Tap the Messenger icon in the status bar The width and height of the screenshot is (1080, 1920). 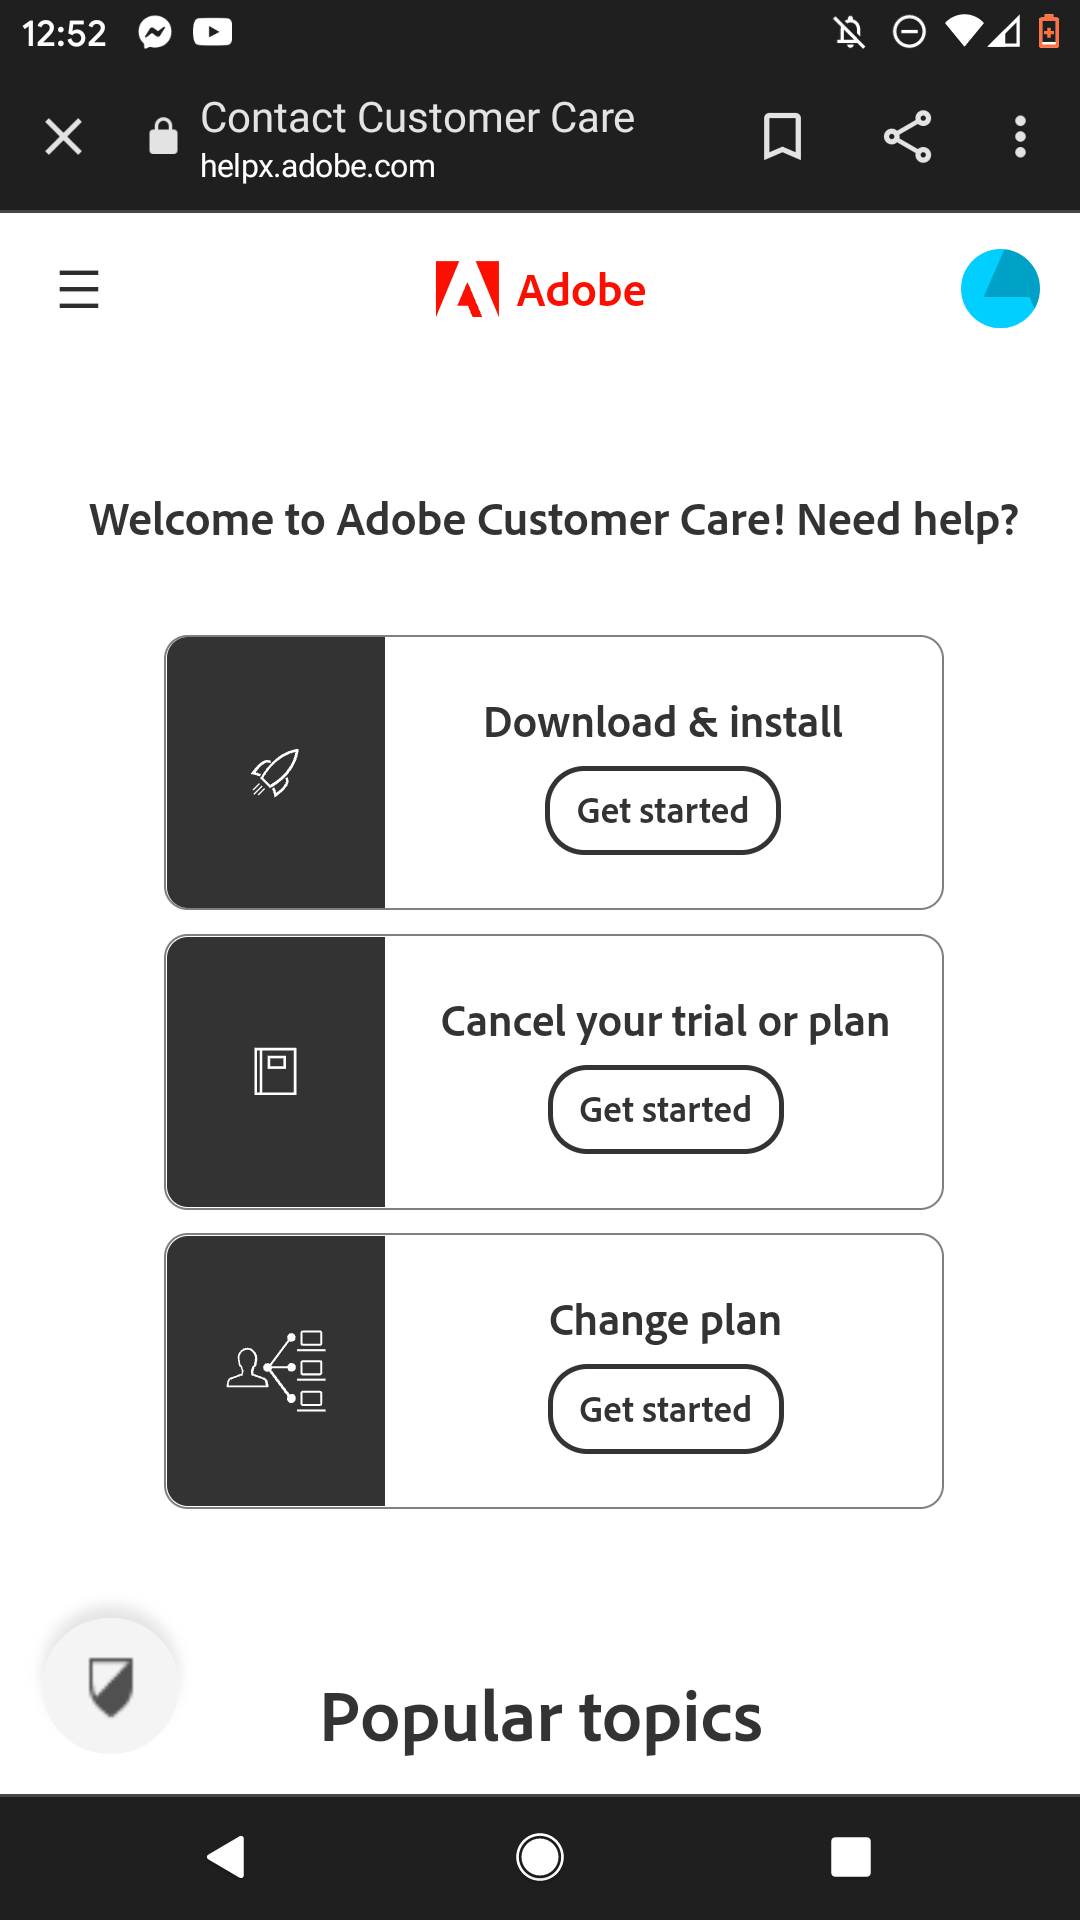point(153,31)
